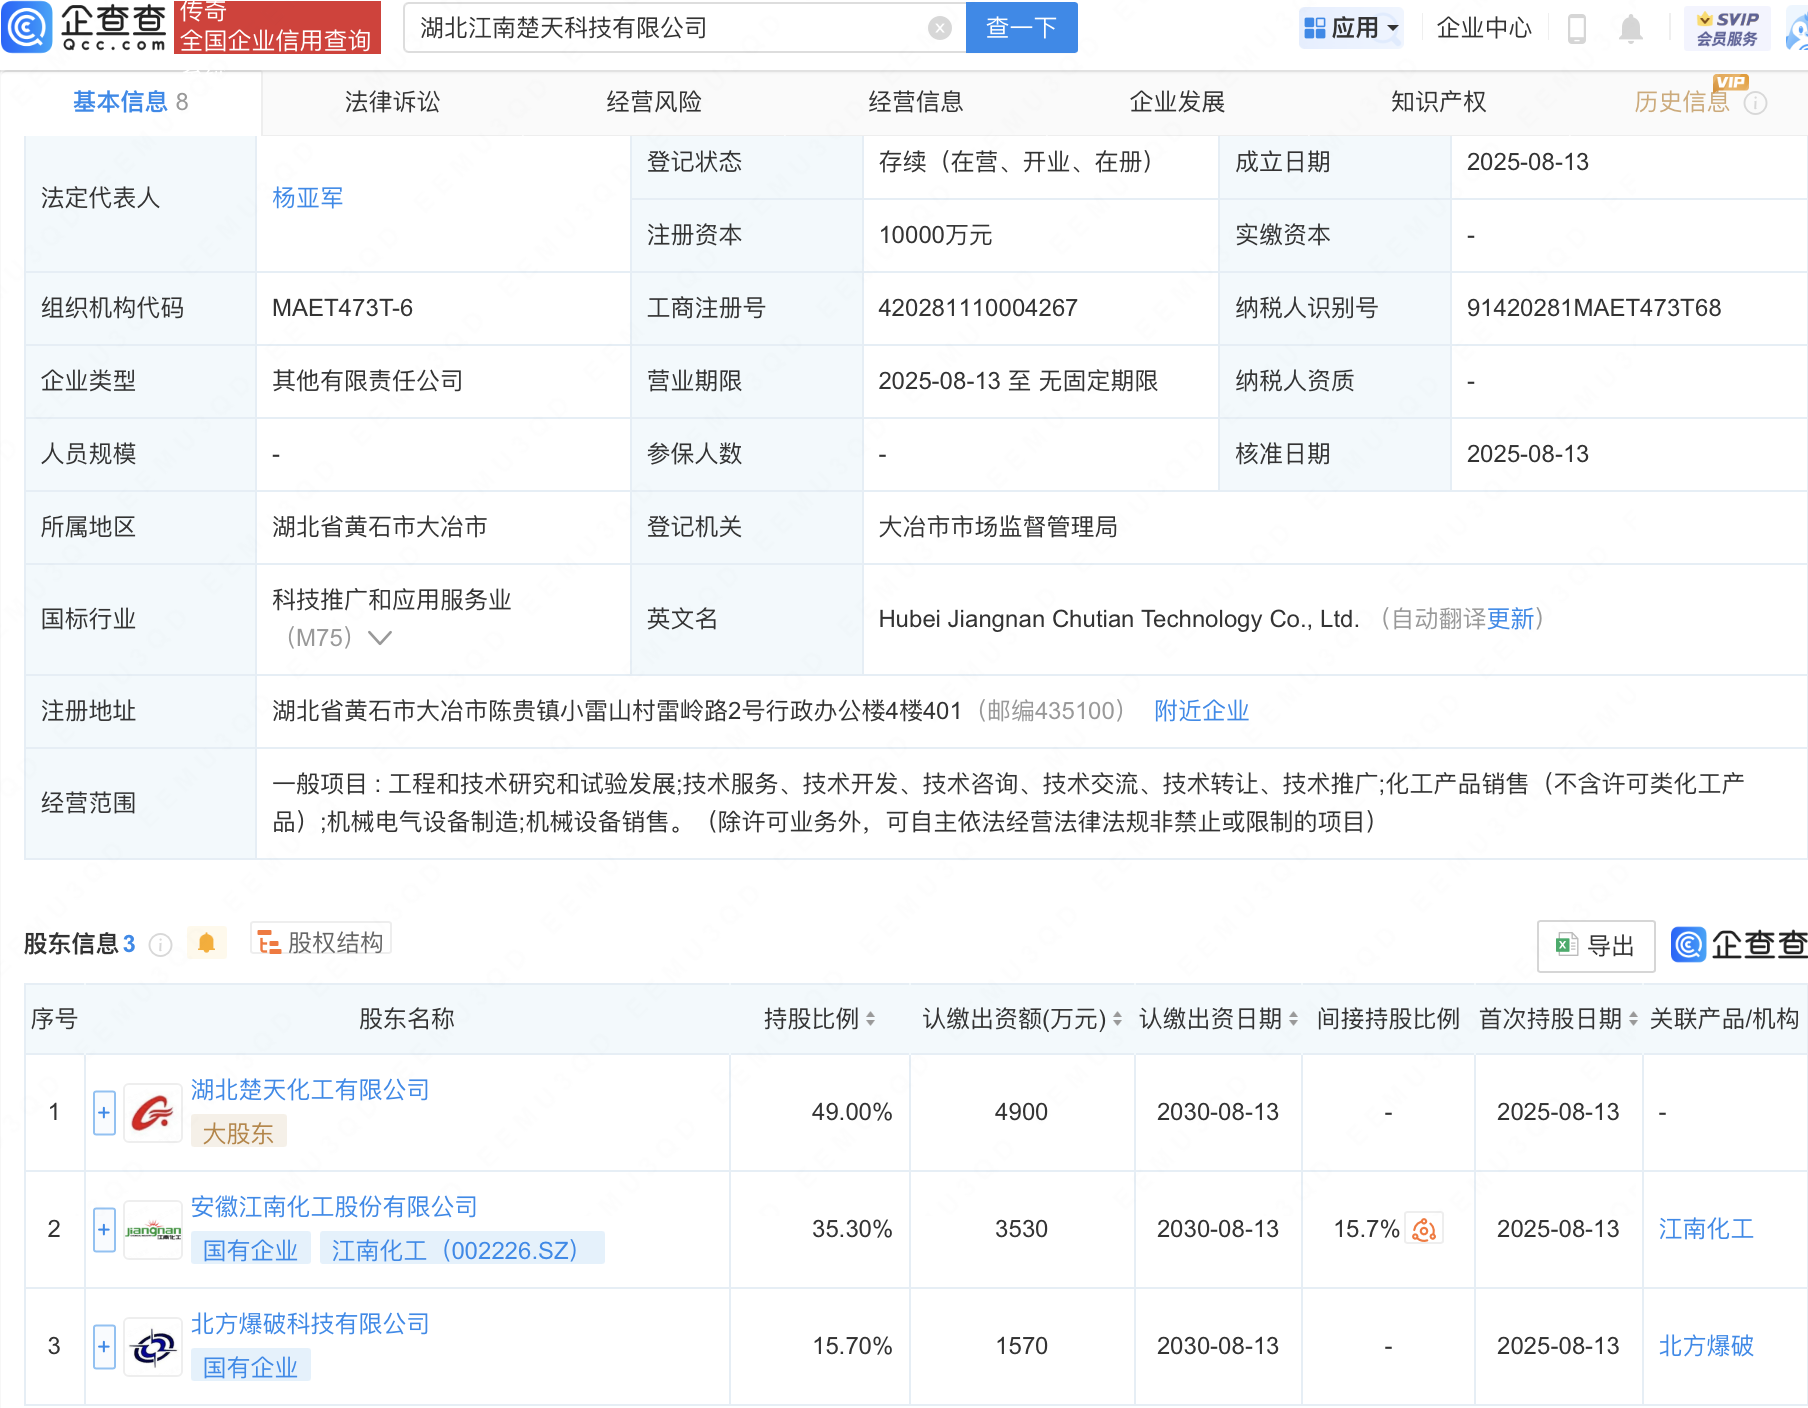Viewport: 1808px width, 1408px height.
Task: Open the mobile phone app icon
Action: 1577,29
